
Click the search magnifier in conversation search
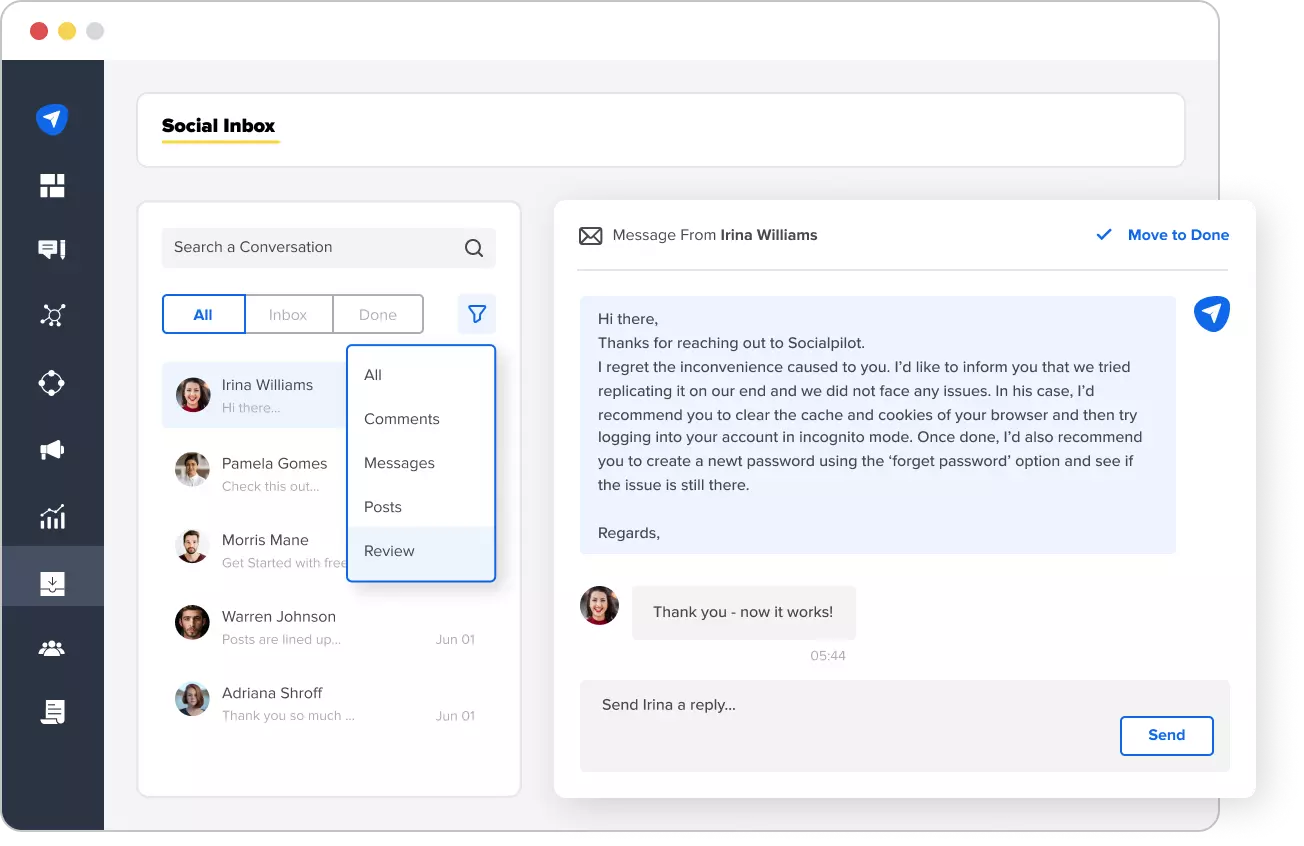click(472, 247)
